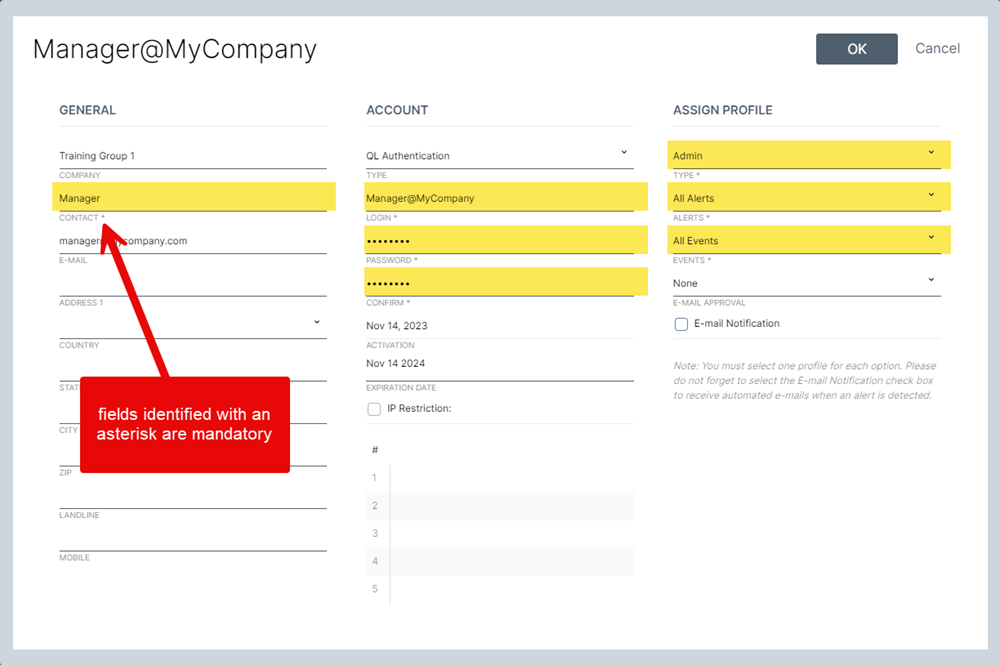
Task: Click the Address 1 input field
Action: 193,284
